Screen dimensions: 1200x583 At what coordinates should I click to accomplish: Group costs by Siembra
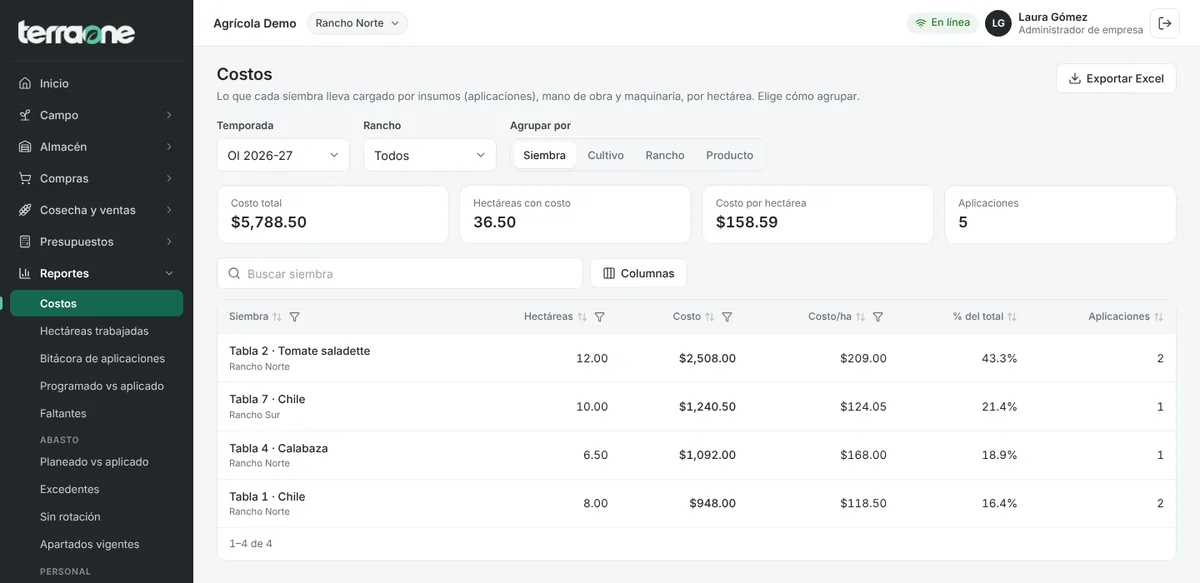(544, 155)
